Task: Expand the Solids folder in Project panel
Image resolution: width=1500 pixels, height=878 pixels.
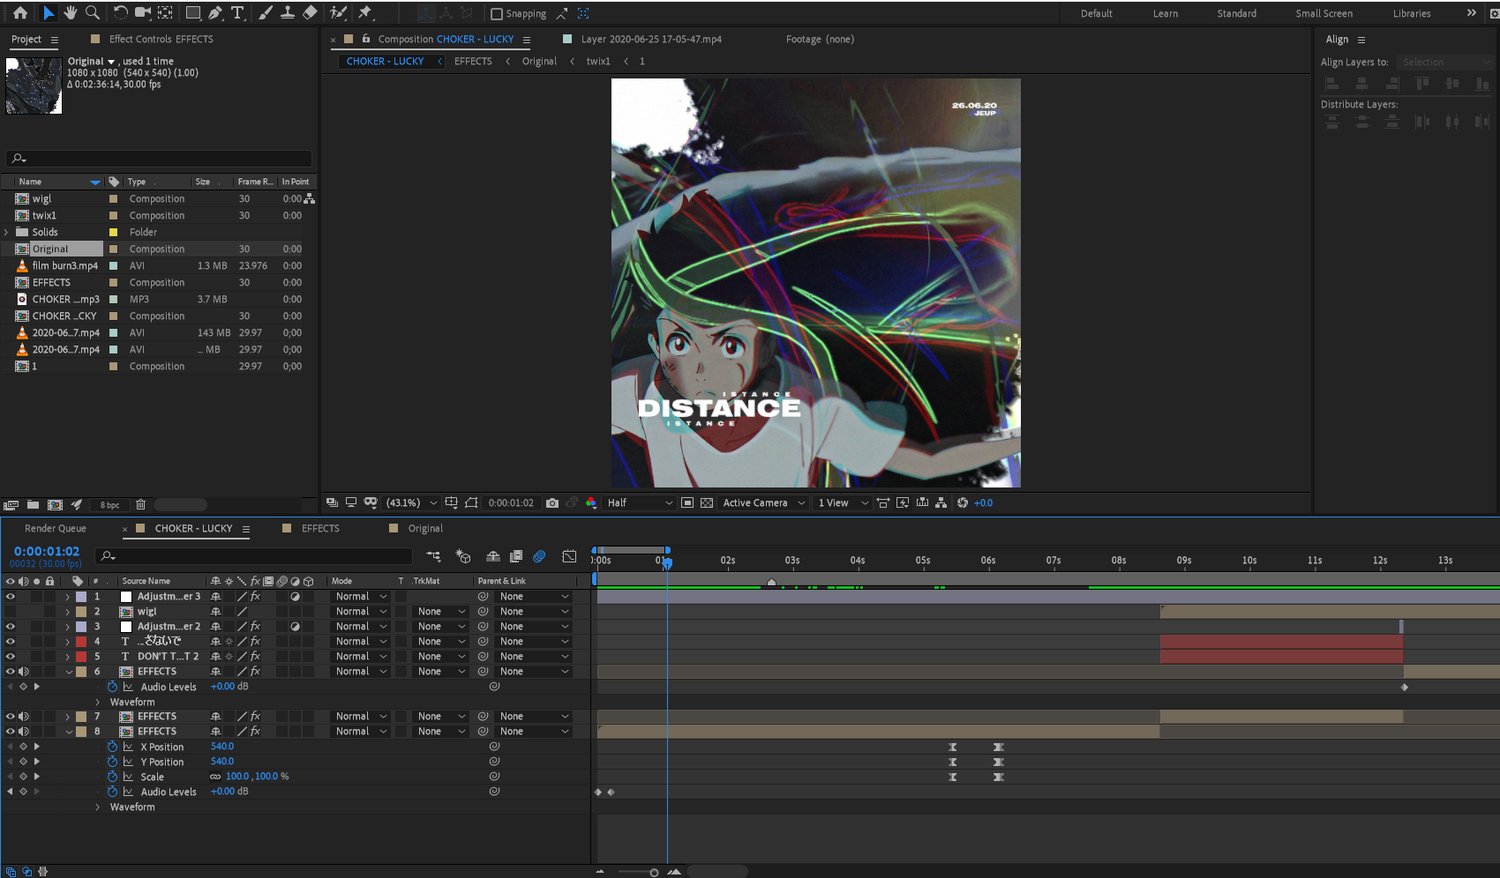Action: 7,232
